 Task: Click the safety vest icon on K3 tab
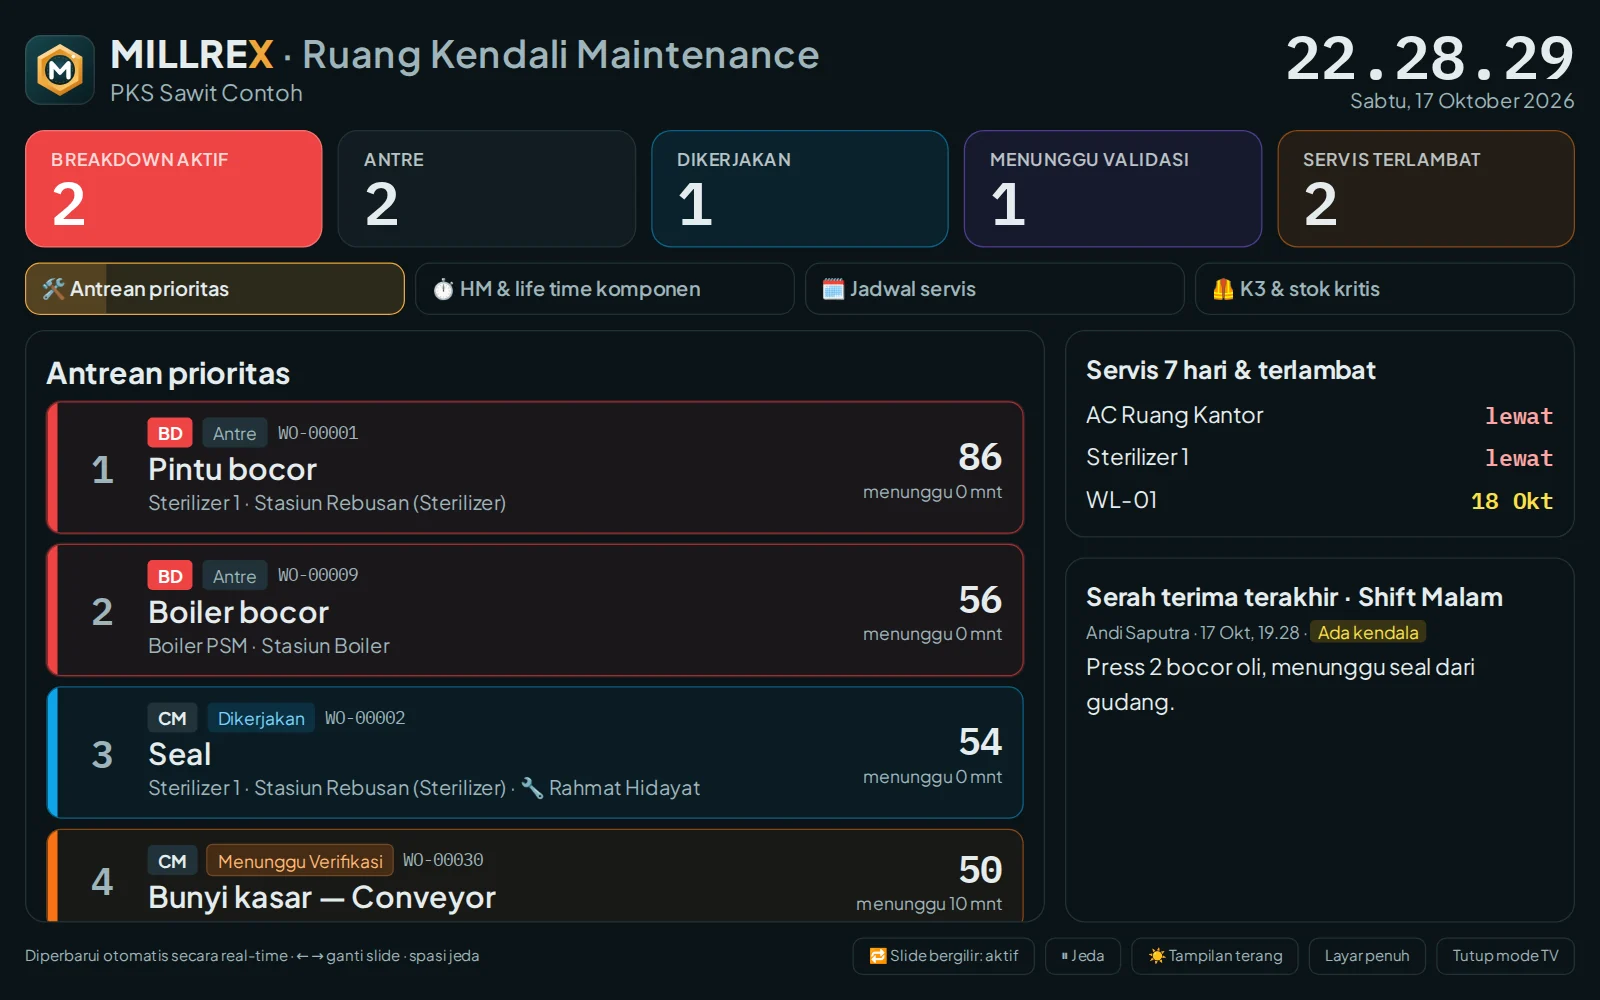(1223, 289)
